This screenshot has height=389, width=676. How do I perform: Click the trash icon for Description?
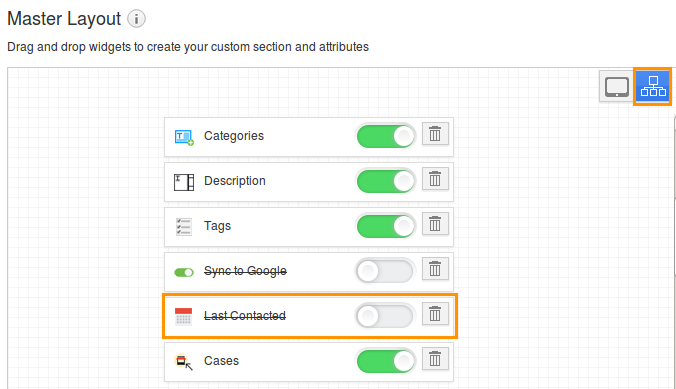pos(435,179)
